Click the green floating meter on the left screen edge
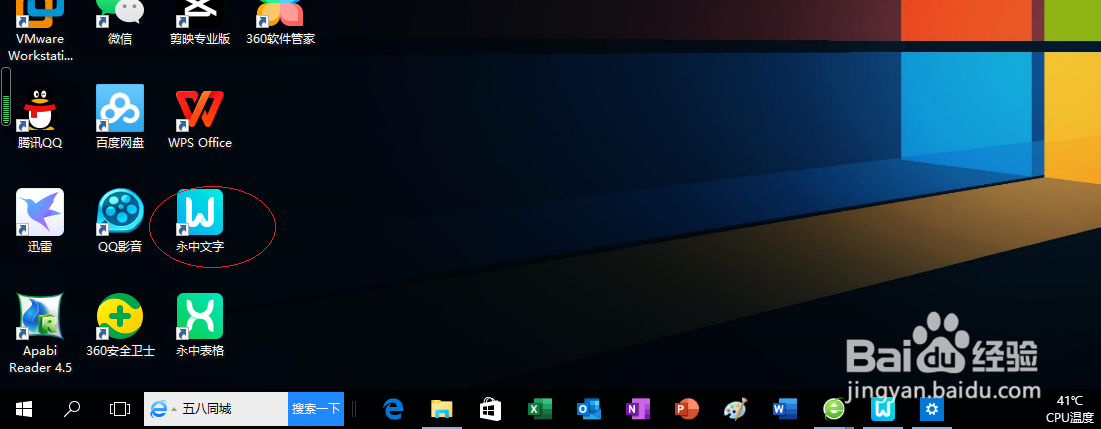Screen dimensions: 1101x429 point(6,99)
